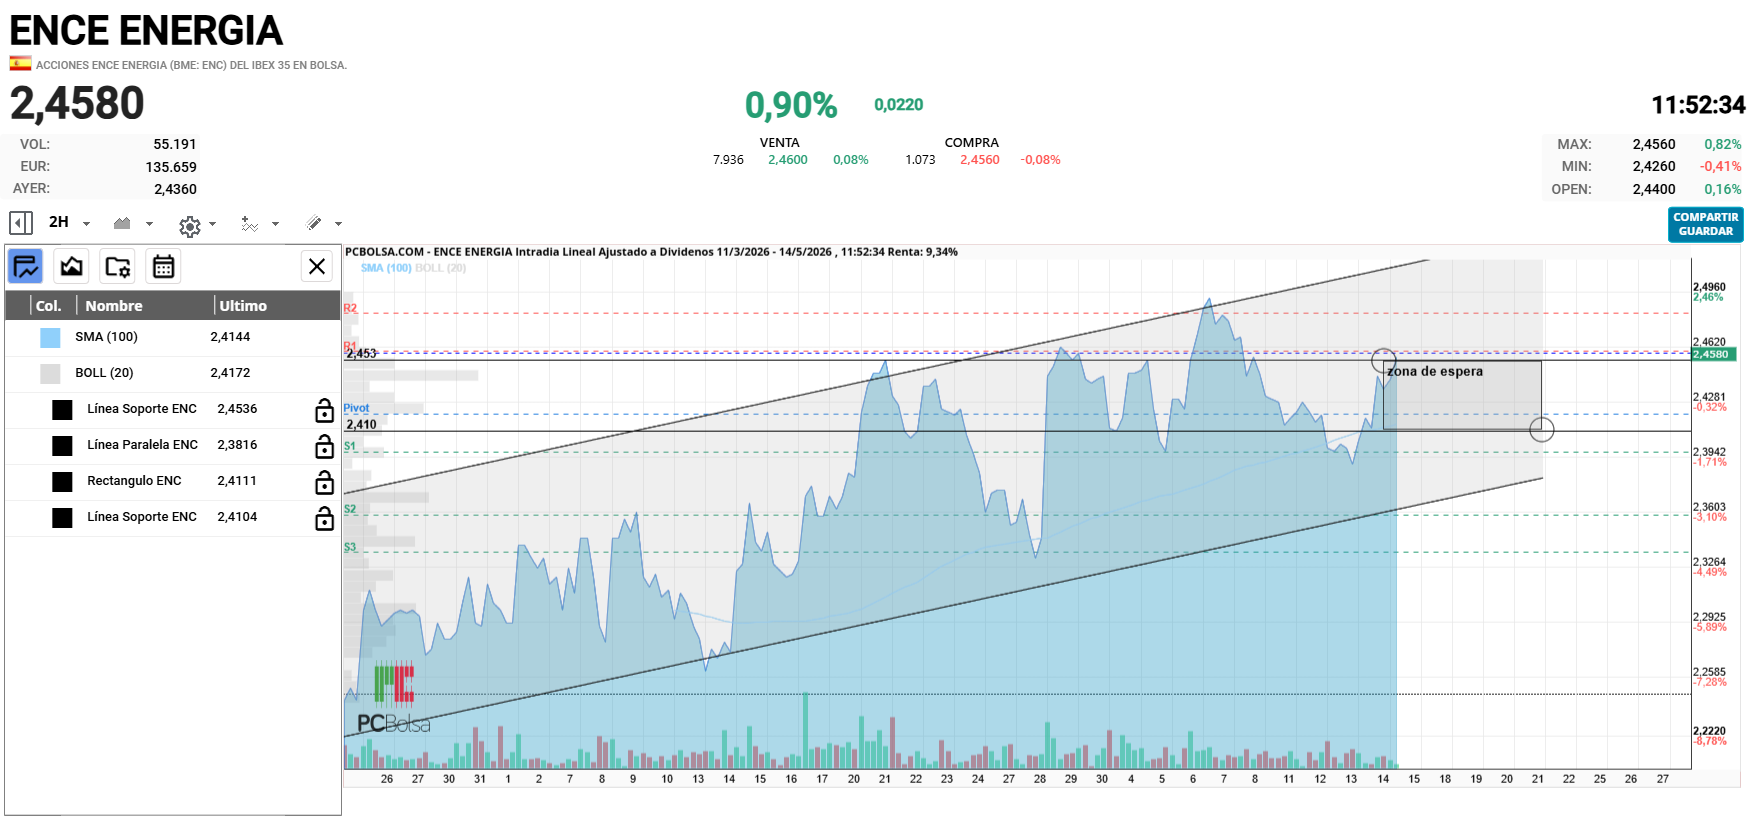Select the SMA (100) row name

pos(106,337)
